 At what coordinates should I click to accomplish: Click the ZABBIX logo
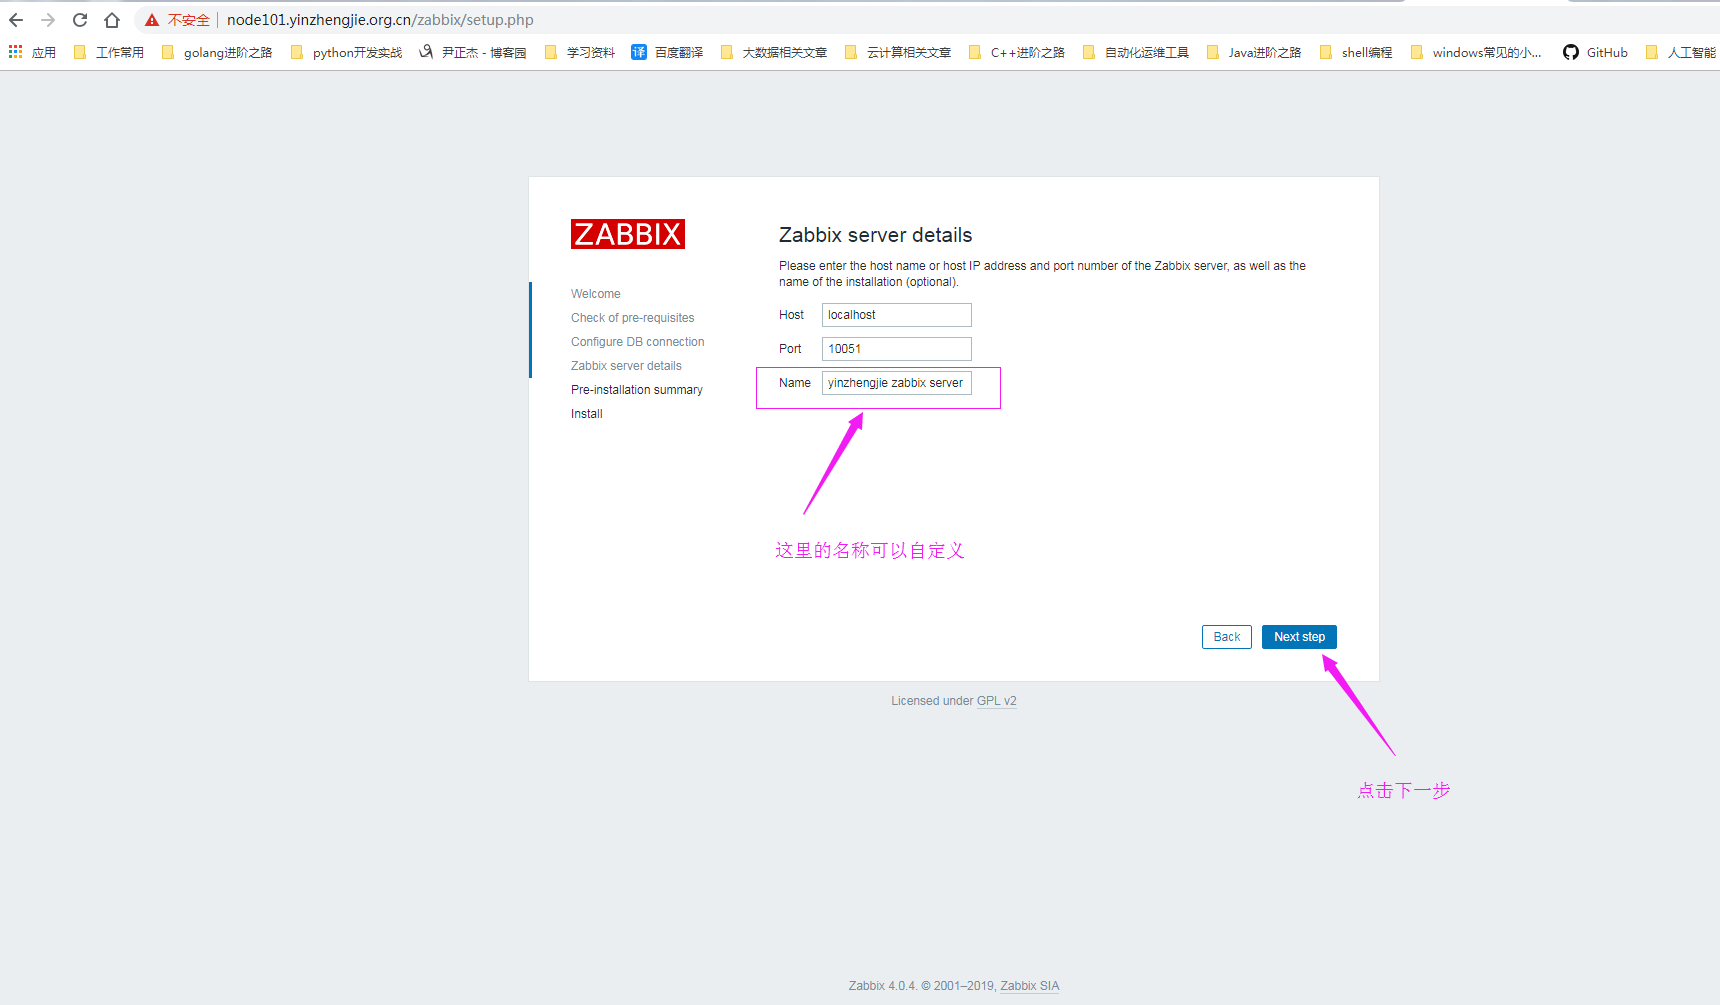[628, 234]
